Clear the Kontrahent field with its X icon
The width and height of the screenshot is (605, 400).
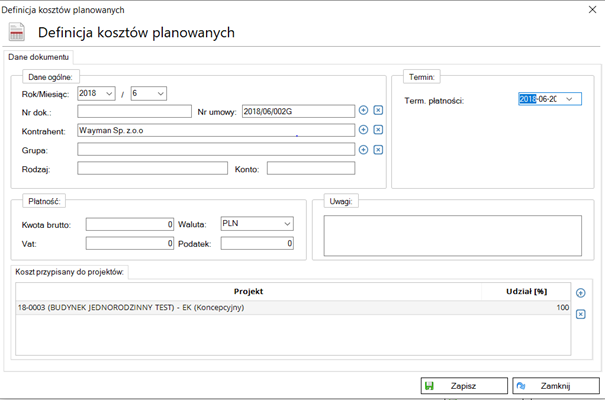pos(378,130)
